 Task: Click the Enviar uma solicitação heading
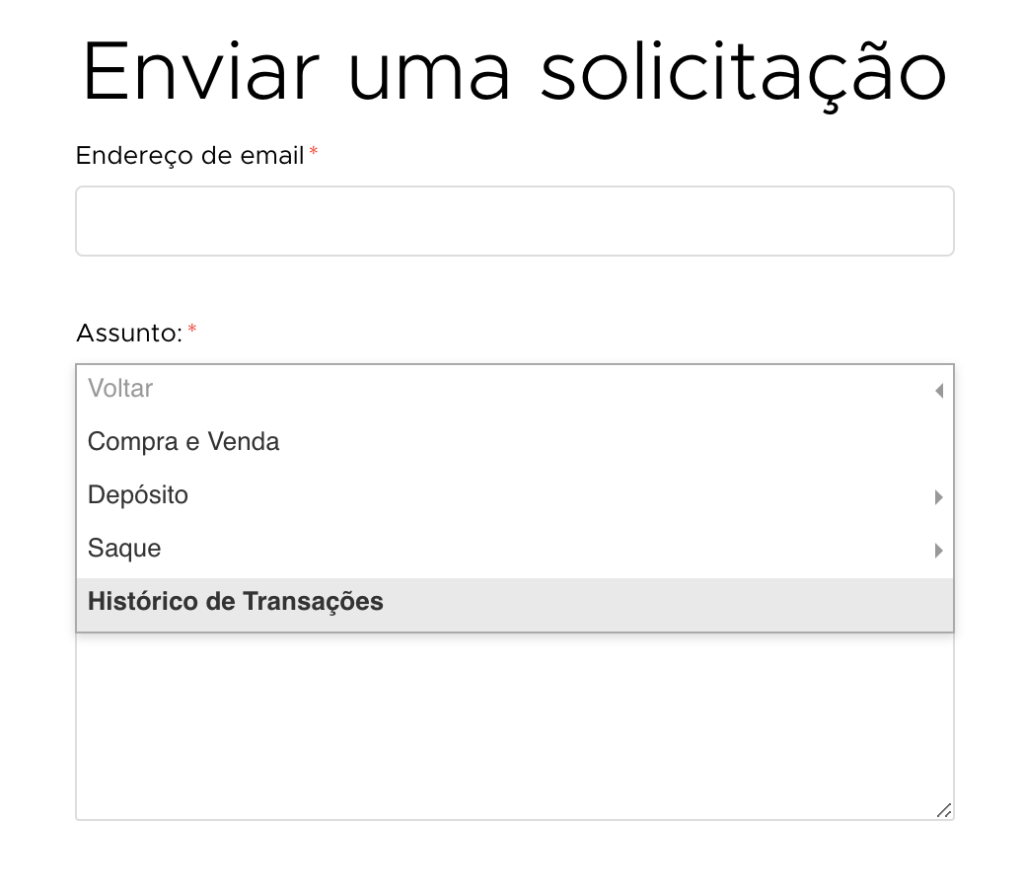pyautogui.click(x=515, y=72)
